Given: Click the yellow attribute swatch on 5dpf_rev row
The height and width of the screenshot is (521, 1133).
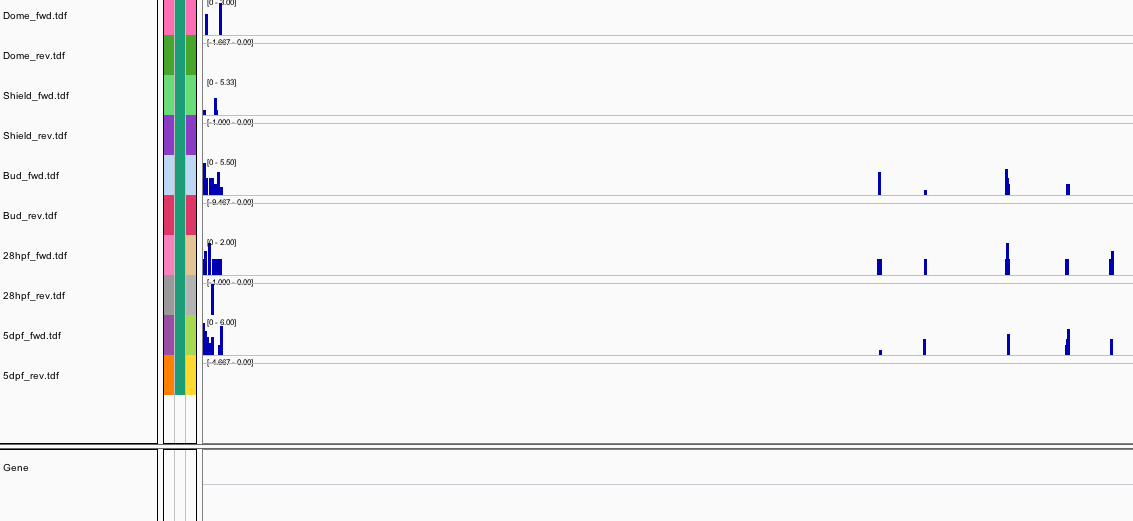Looking at the screenshot, I should click(x=191, y=375).
